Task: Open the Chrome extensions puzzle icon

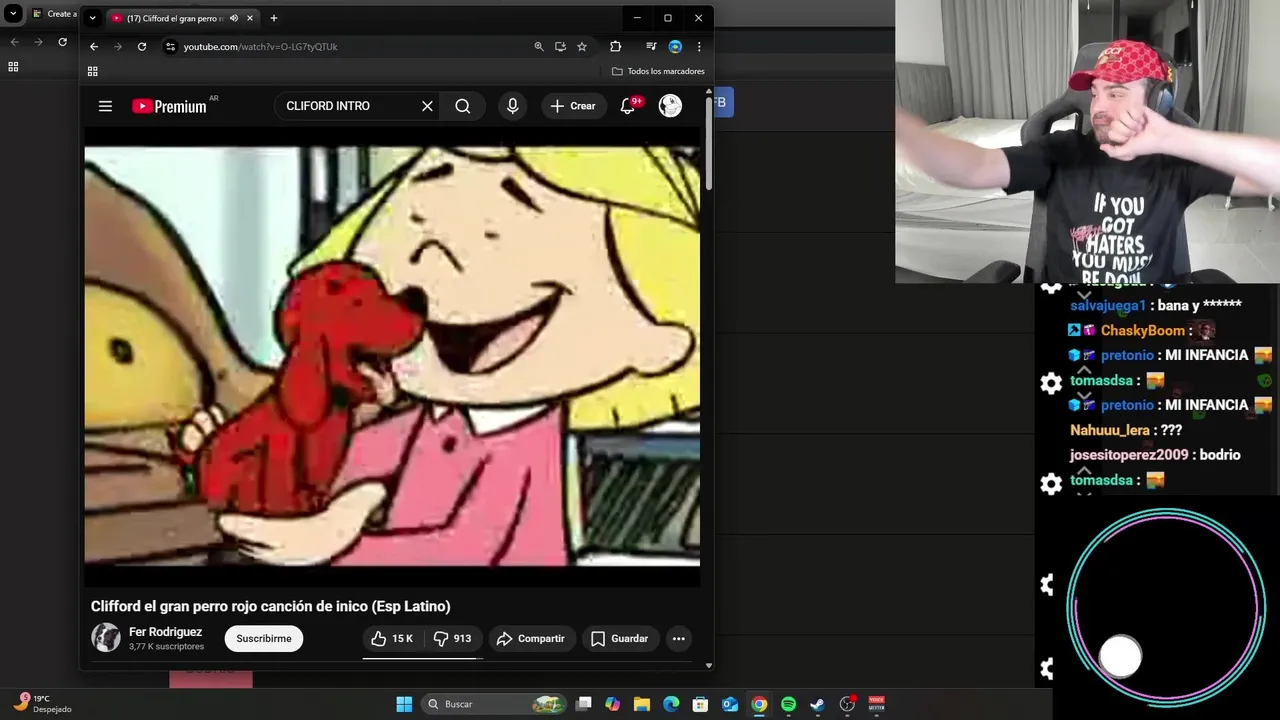Action: (615, 46)
